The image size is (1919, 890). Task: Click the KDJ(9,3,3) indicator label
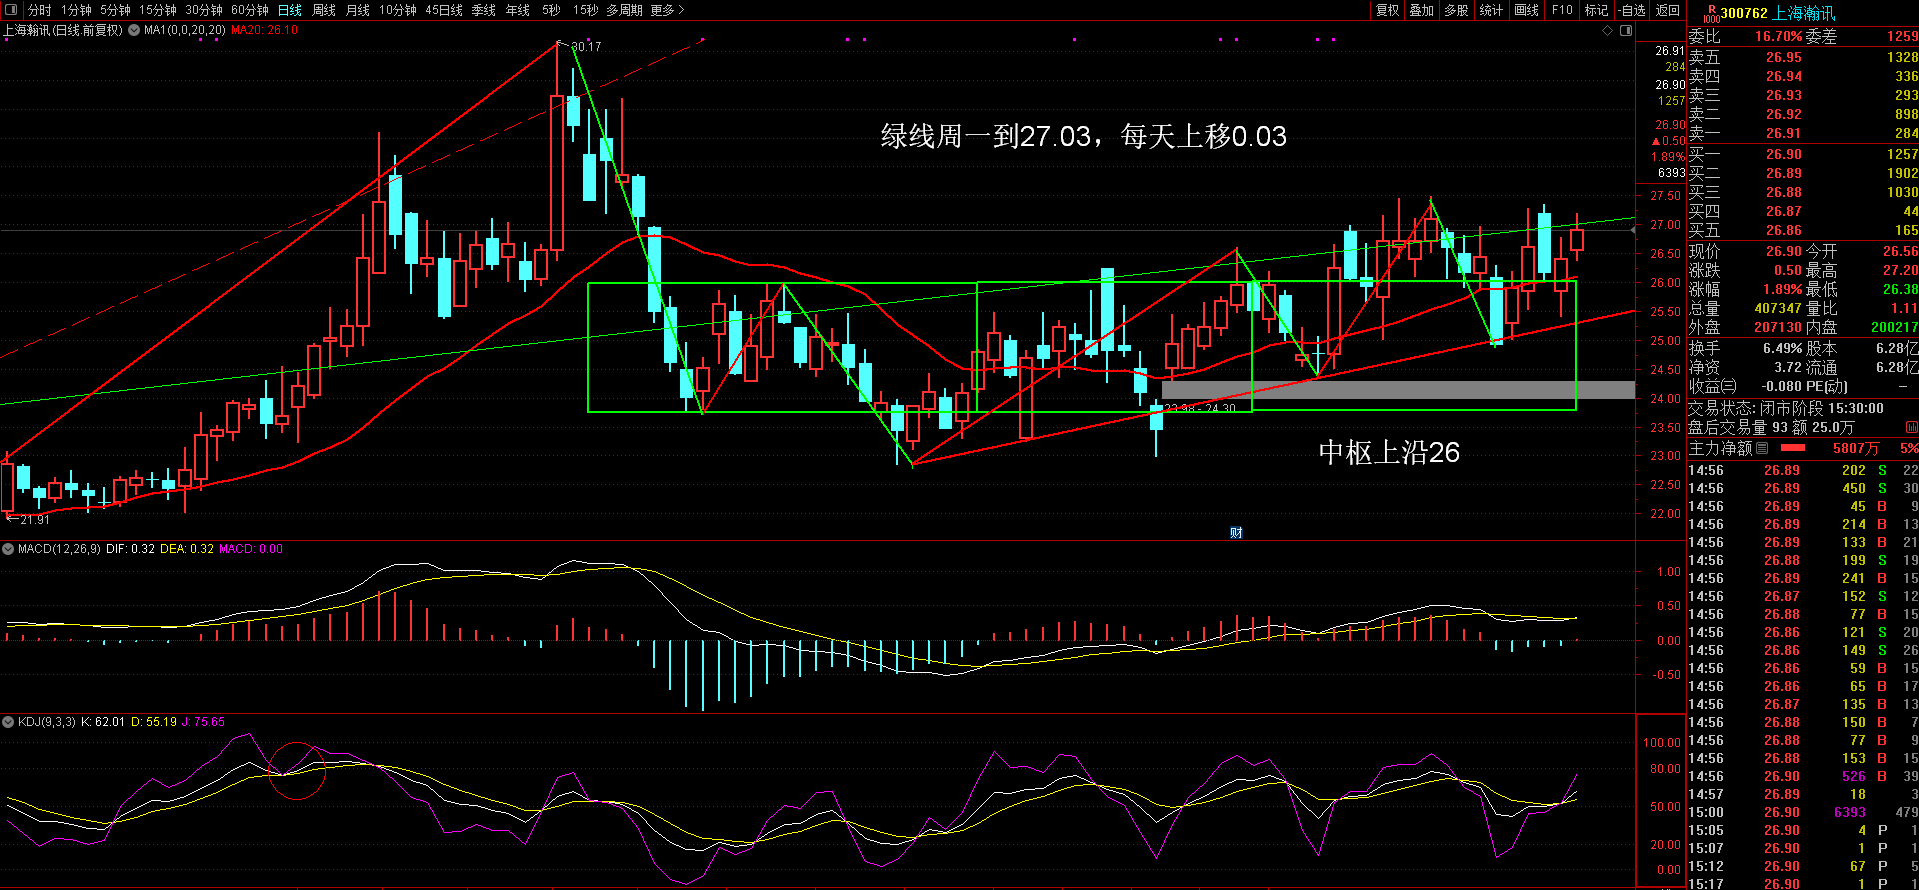coord(46,721)
